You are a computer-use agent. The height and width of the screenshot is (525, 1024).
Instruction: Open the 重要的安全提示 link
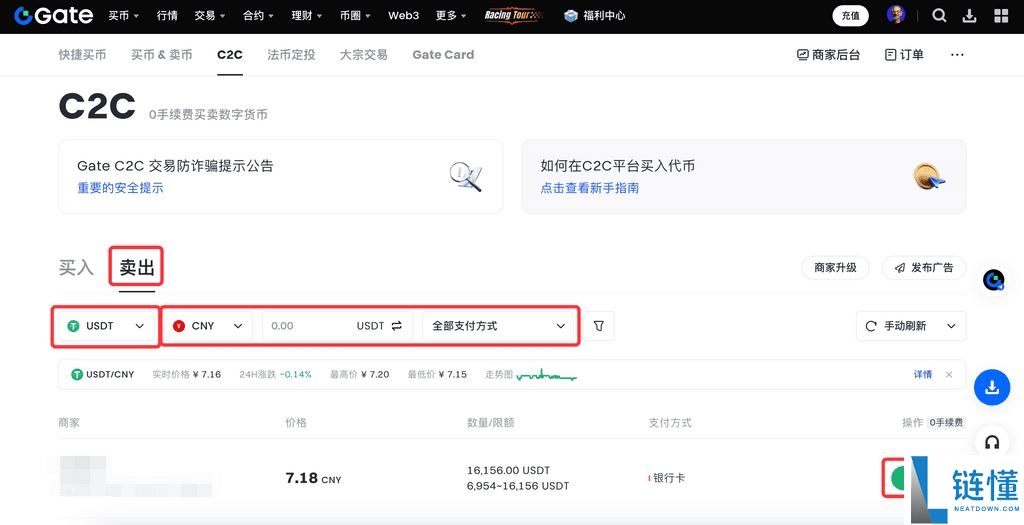point(120,188)
